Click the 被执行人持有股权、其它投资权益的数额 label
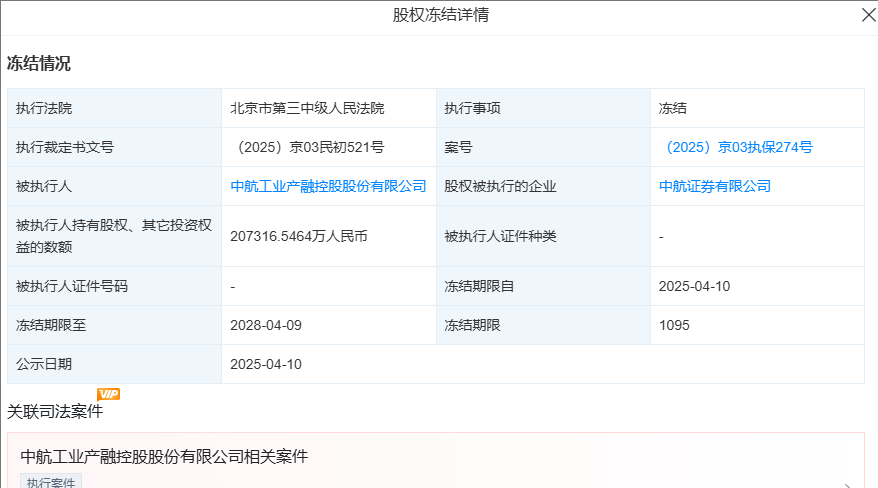This screenshot has width=878, height=488. pyautogui.click(x=114, y=236)
